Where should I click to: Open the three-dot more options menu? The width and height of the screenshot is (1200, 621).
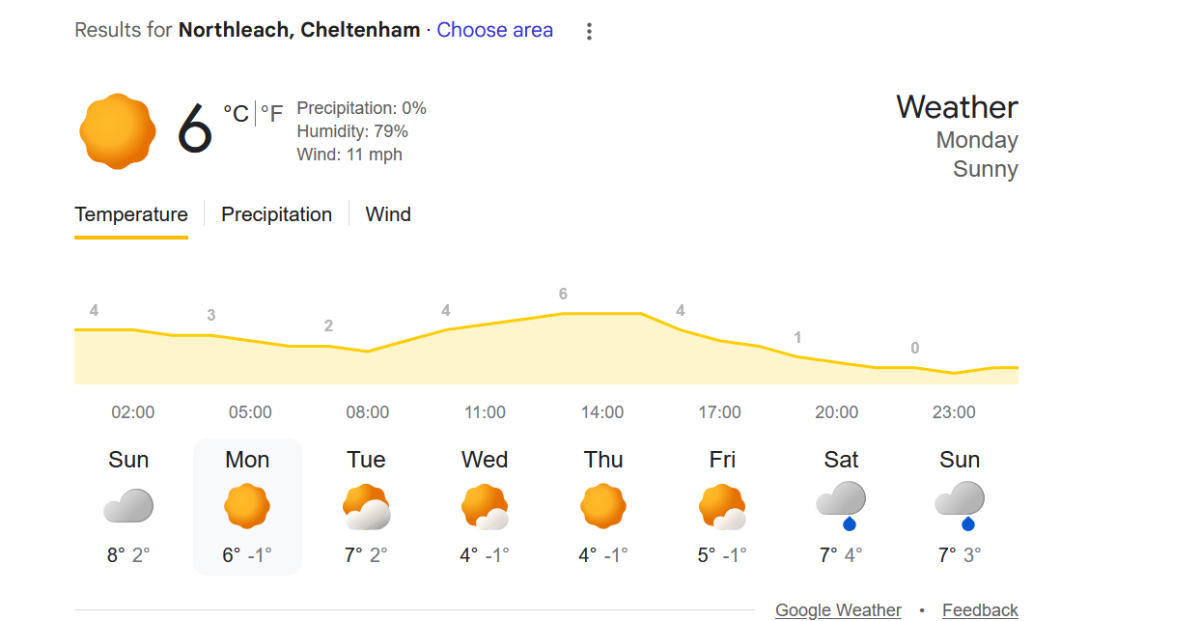tap(589, 31)
